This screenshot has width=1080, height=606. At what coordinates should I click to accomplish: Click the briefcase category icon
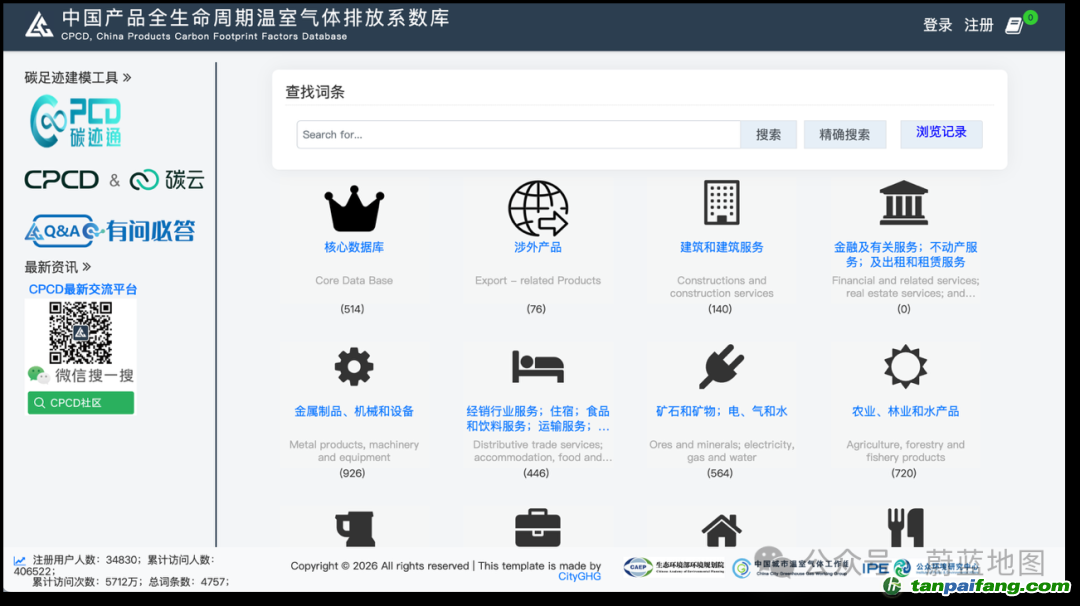point(537,528)
